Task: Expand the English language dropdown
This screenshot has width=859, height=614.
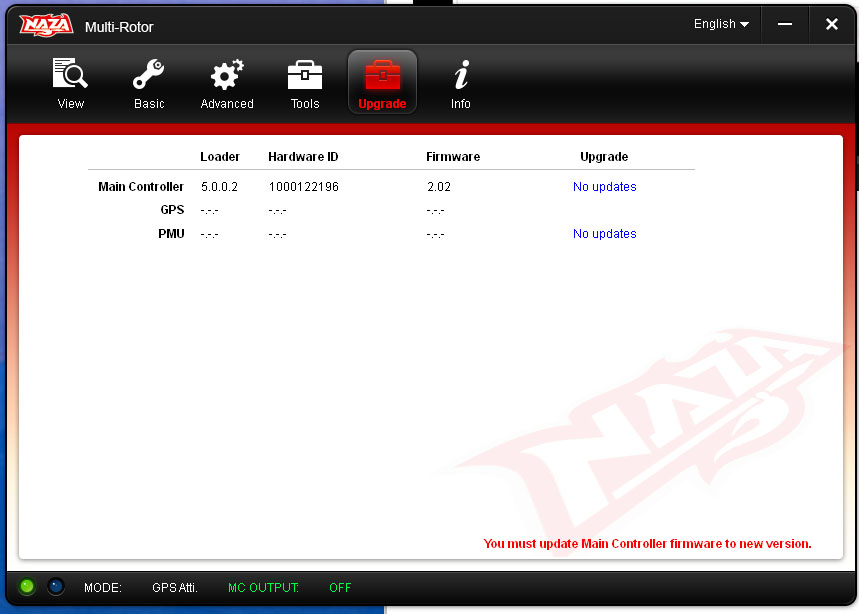Action: 721,24
